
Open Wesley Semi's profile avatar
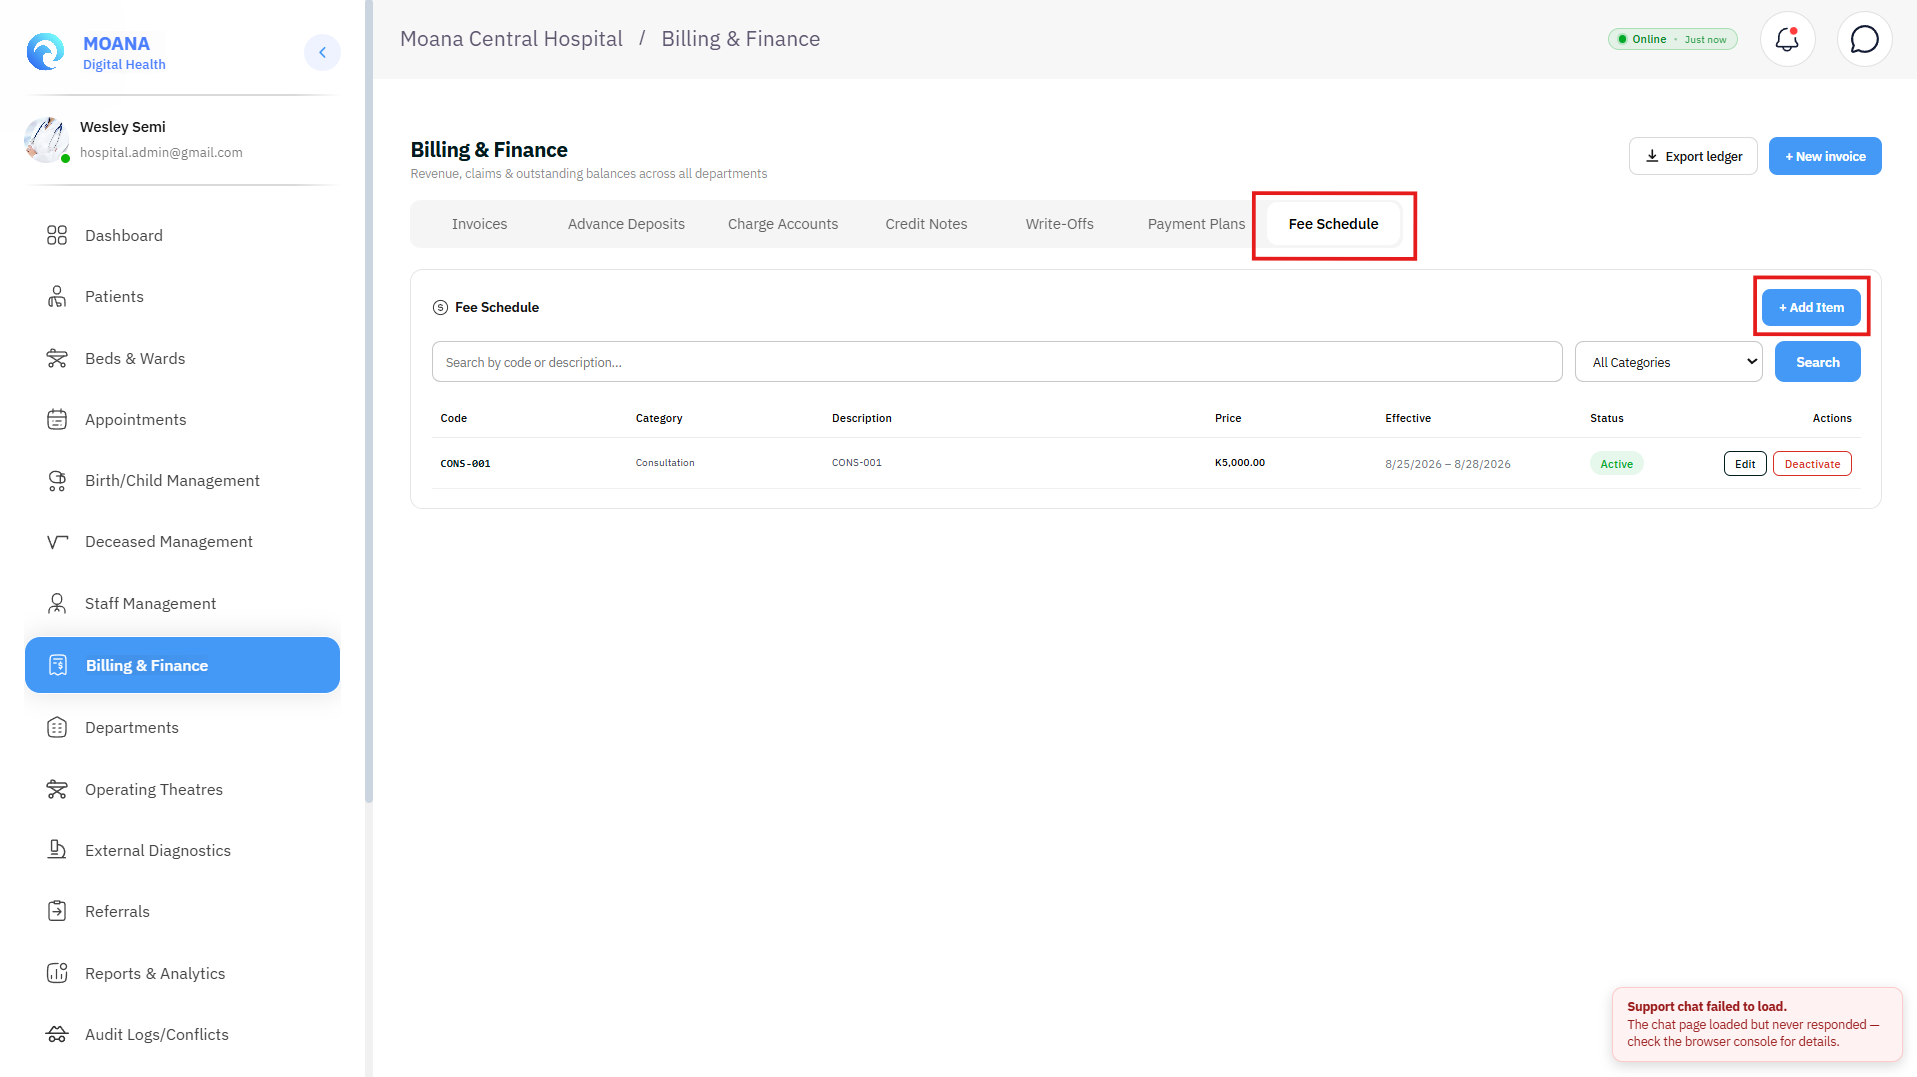(46, 139)
